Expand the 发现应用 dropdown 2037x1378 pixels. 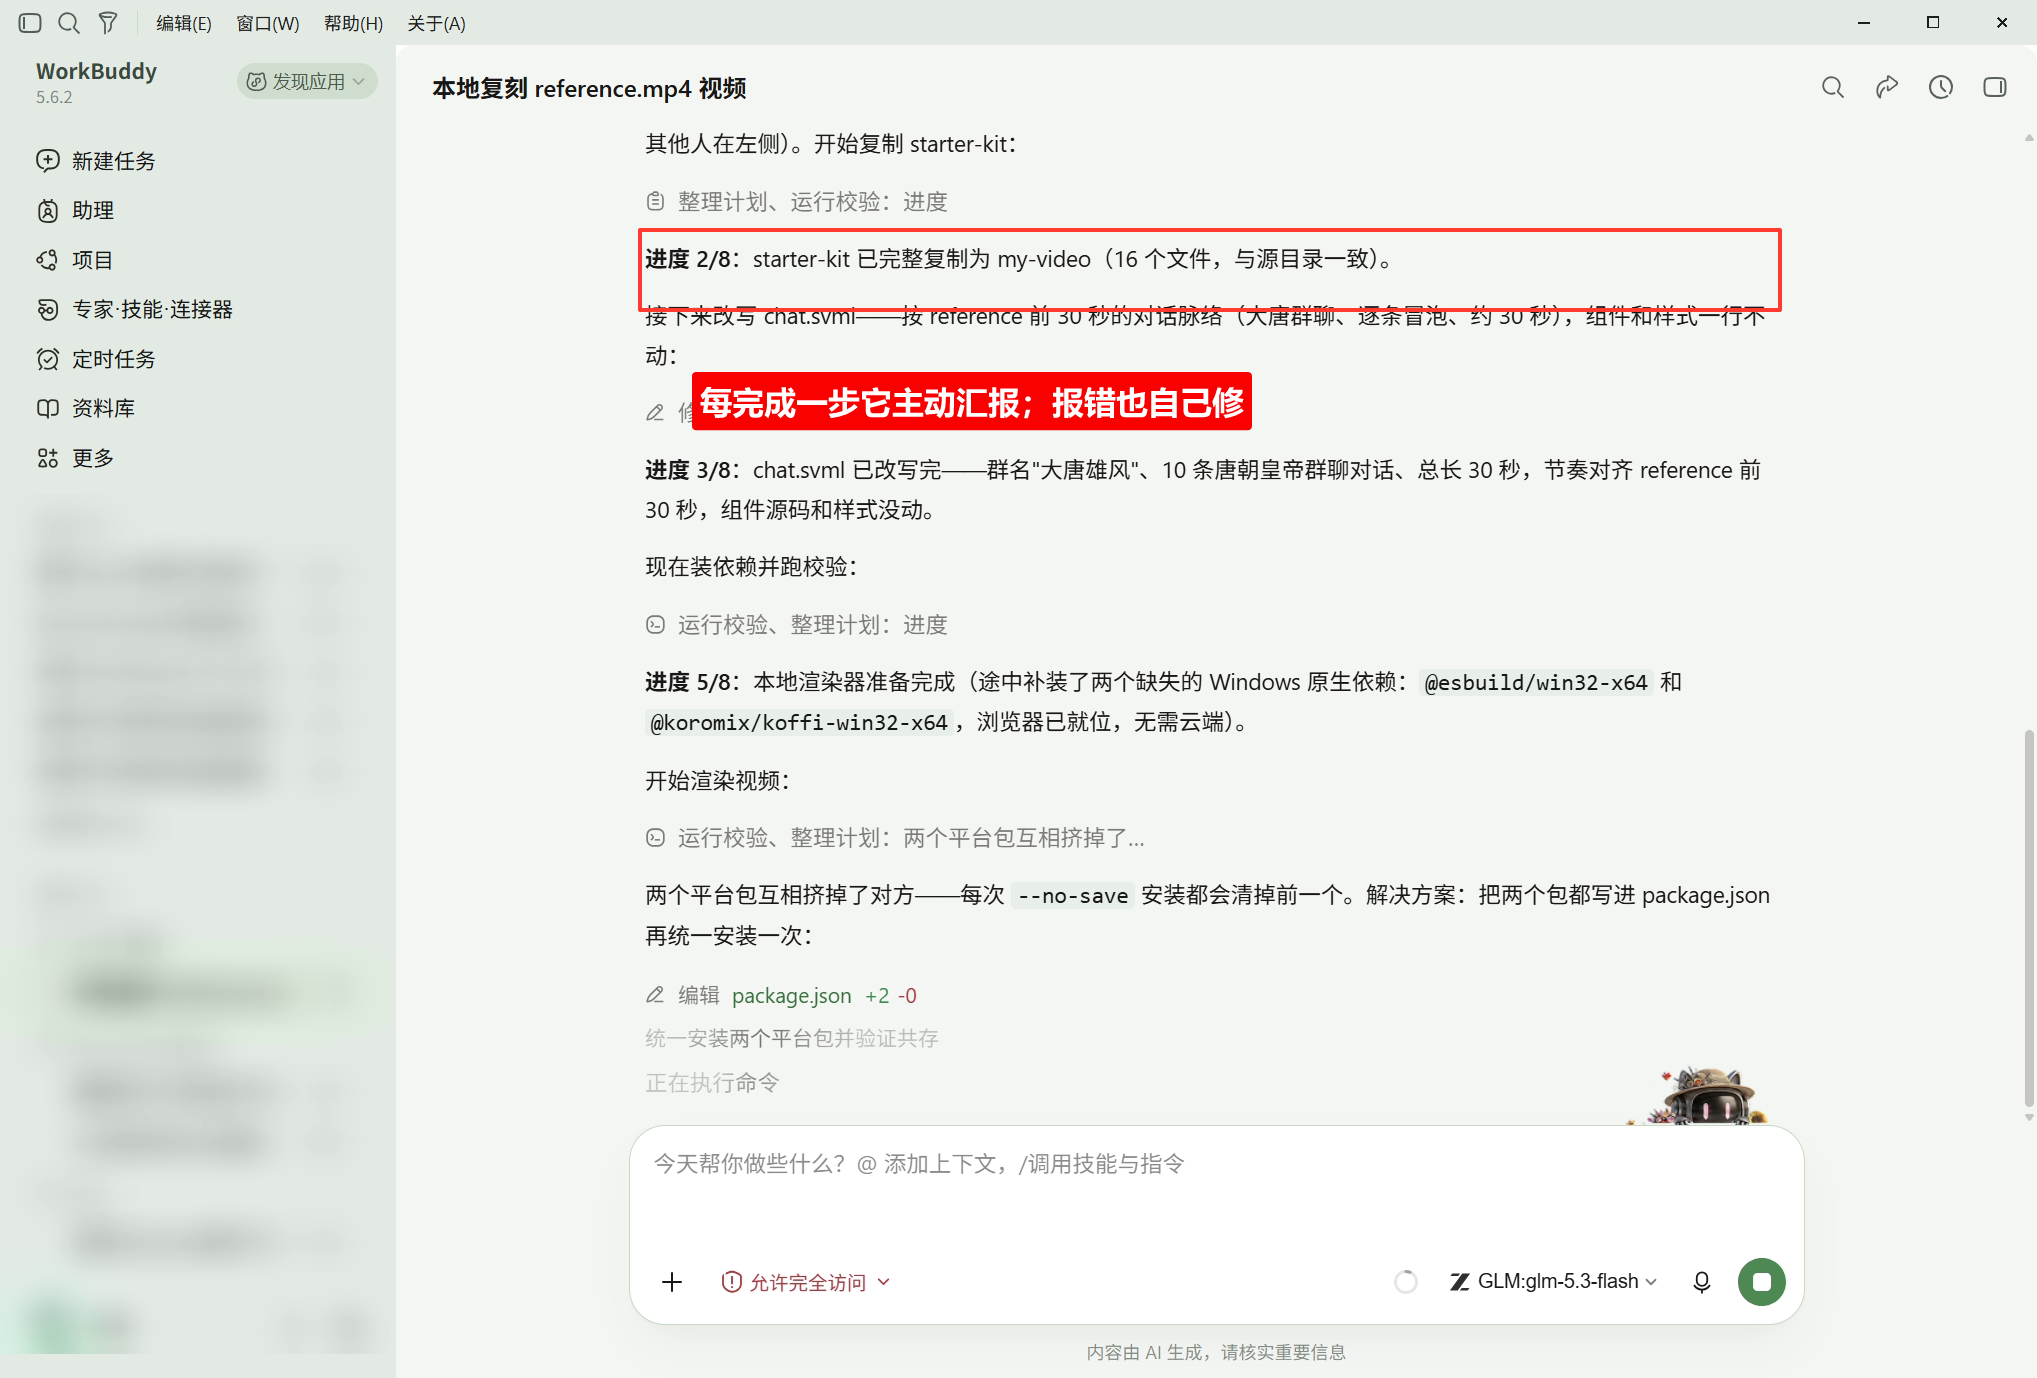coord(307,81)
